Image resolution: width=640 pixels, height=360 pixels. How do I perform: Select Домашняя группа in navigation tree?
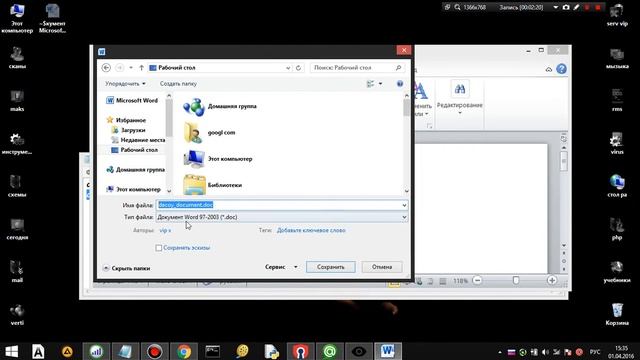(x=136, y=170)
